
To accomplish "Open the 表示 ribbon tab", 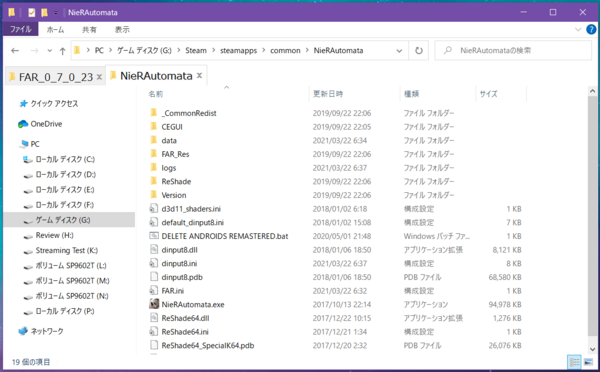I will coord(122,29).
